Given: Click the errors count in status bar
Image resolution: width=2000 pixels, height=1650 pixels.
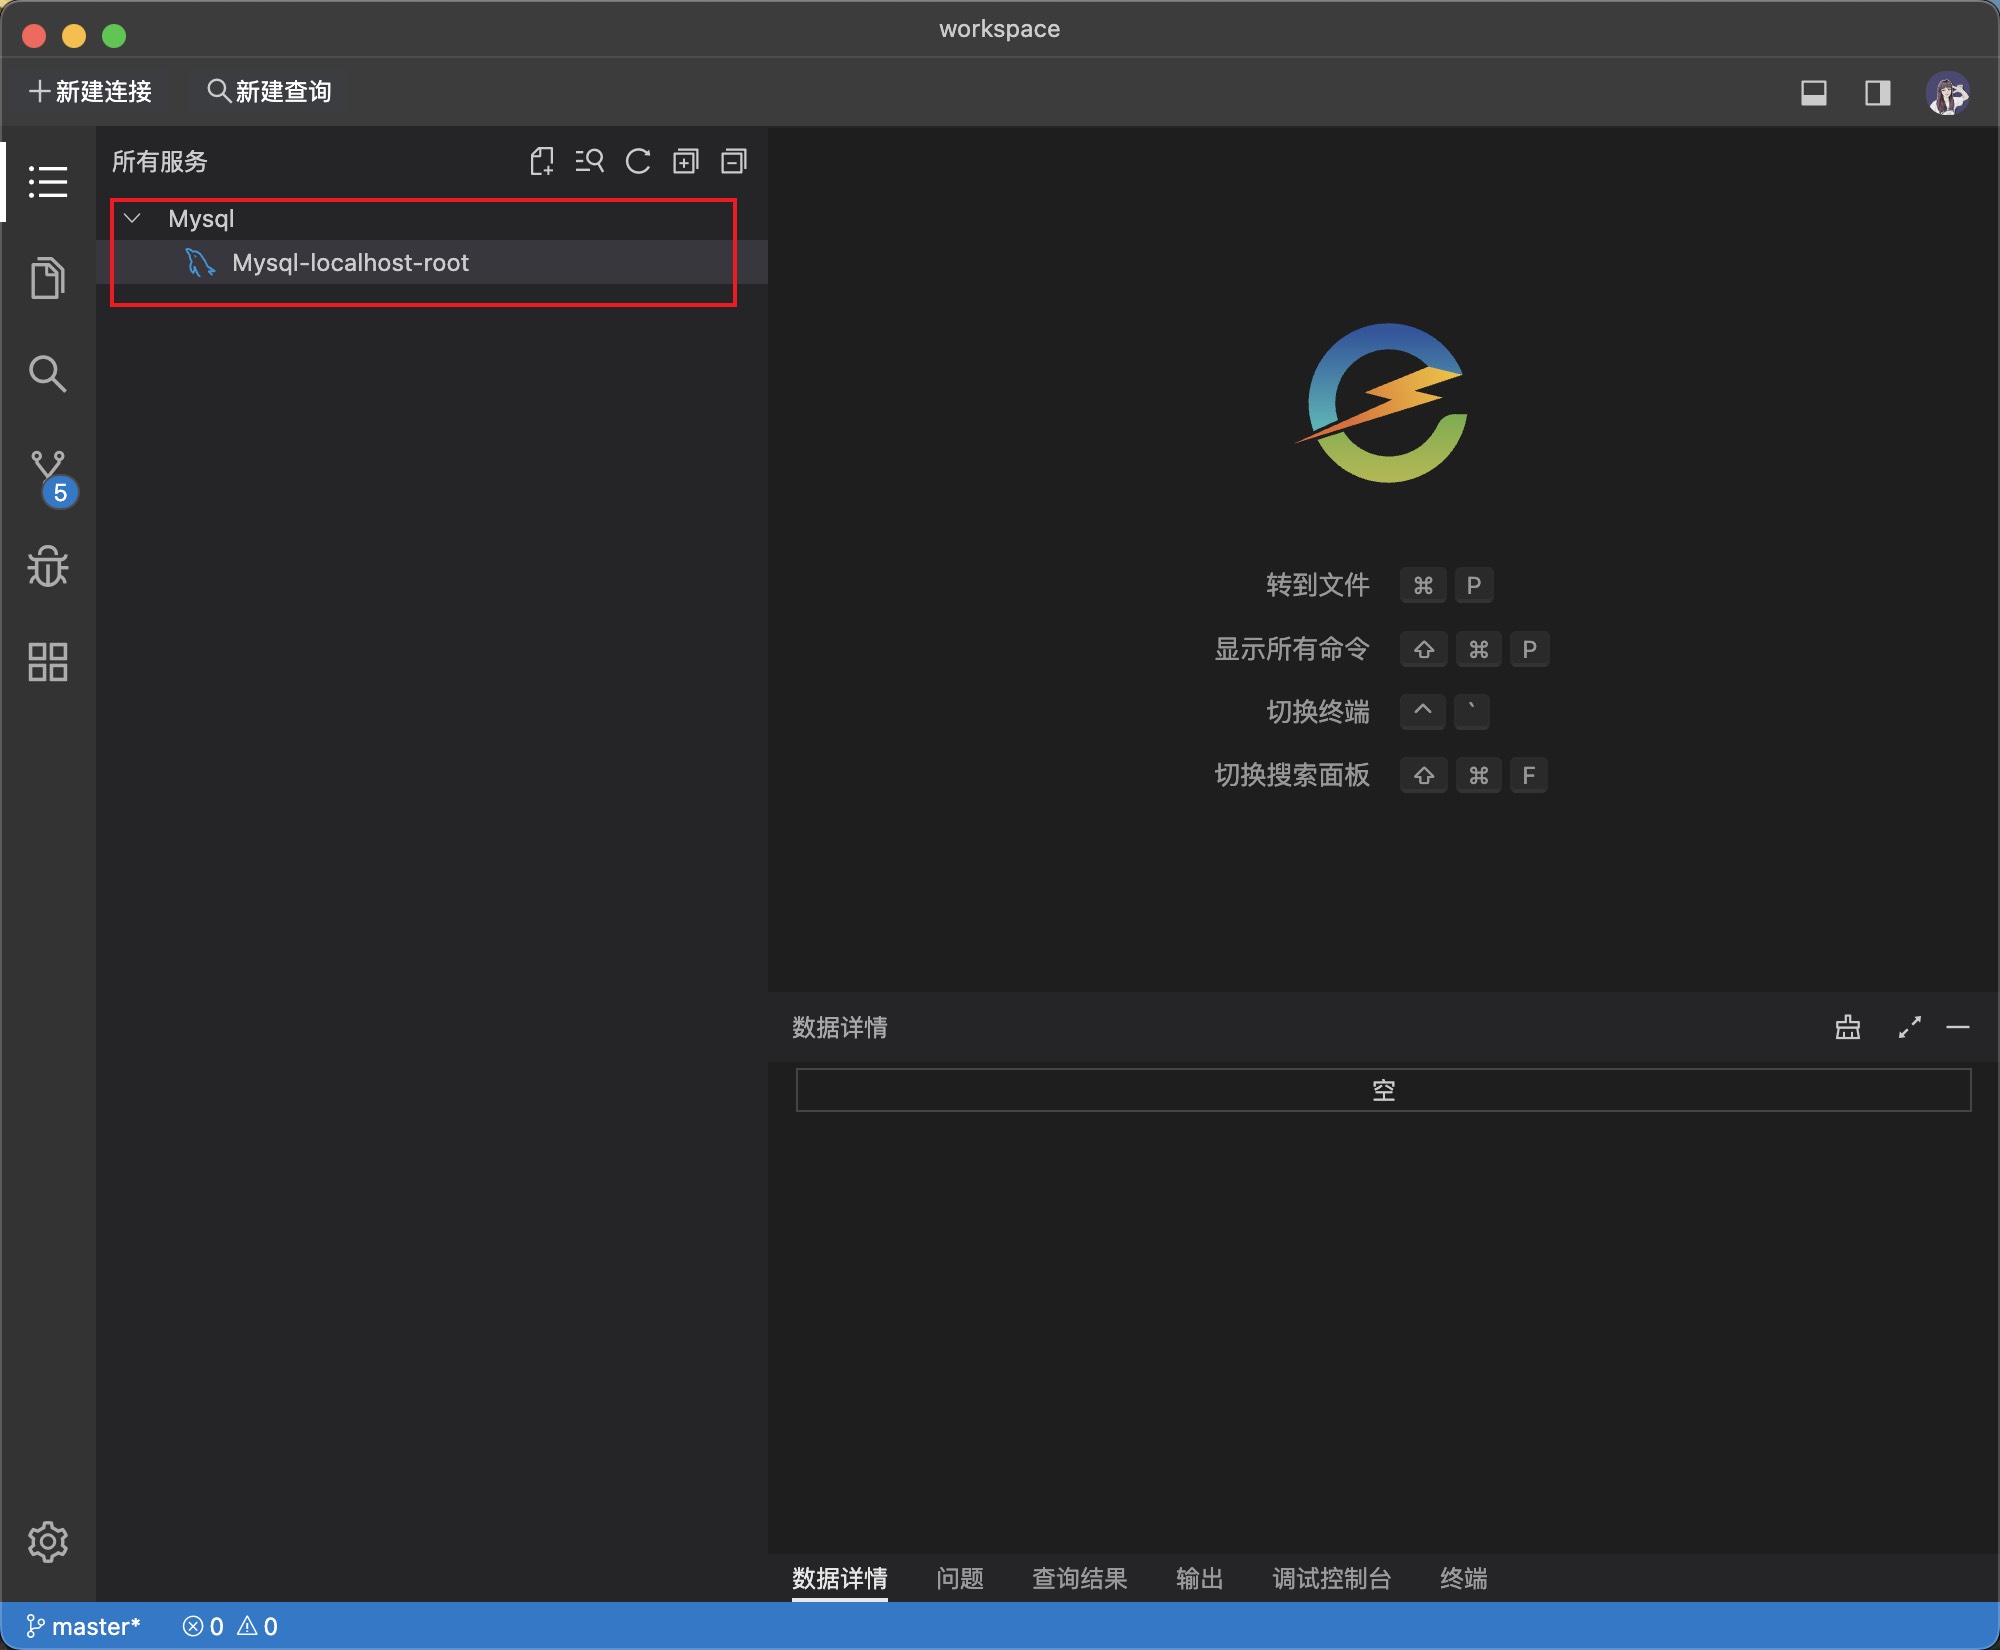Looking at the screenshot, I should (x=203, y=1626).
